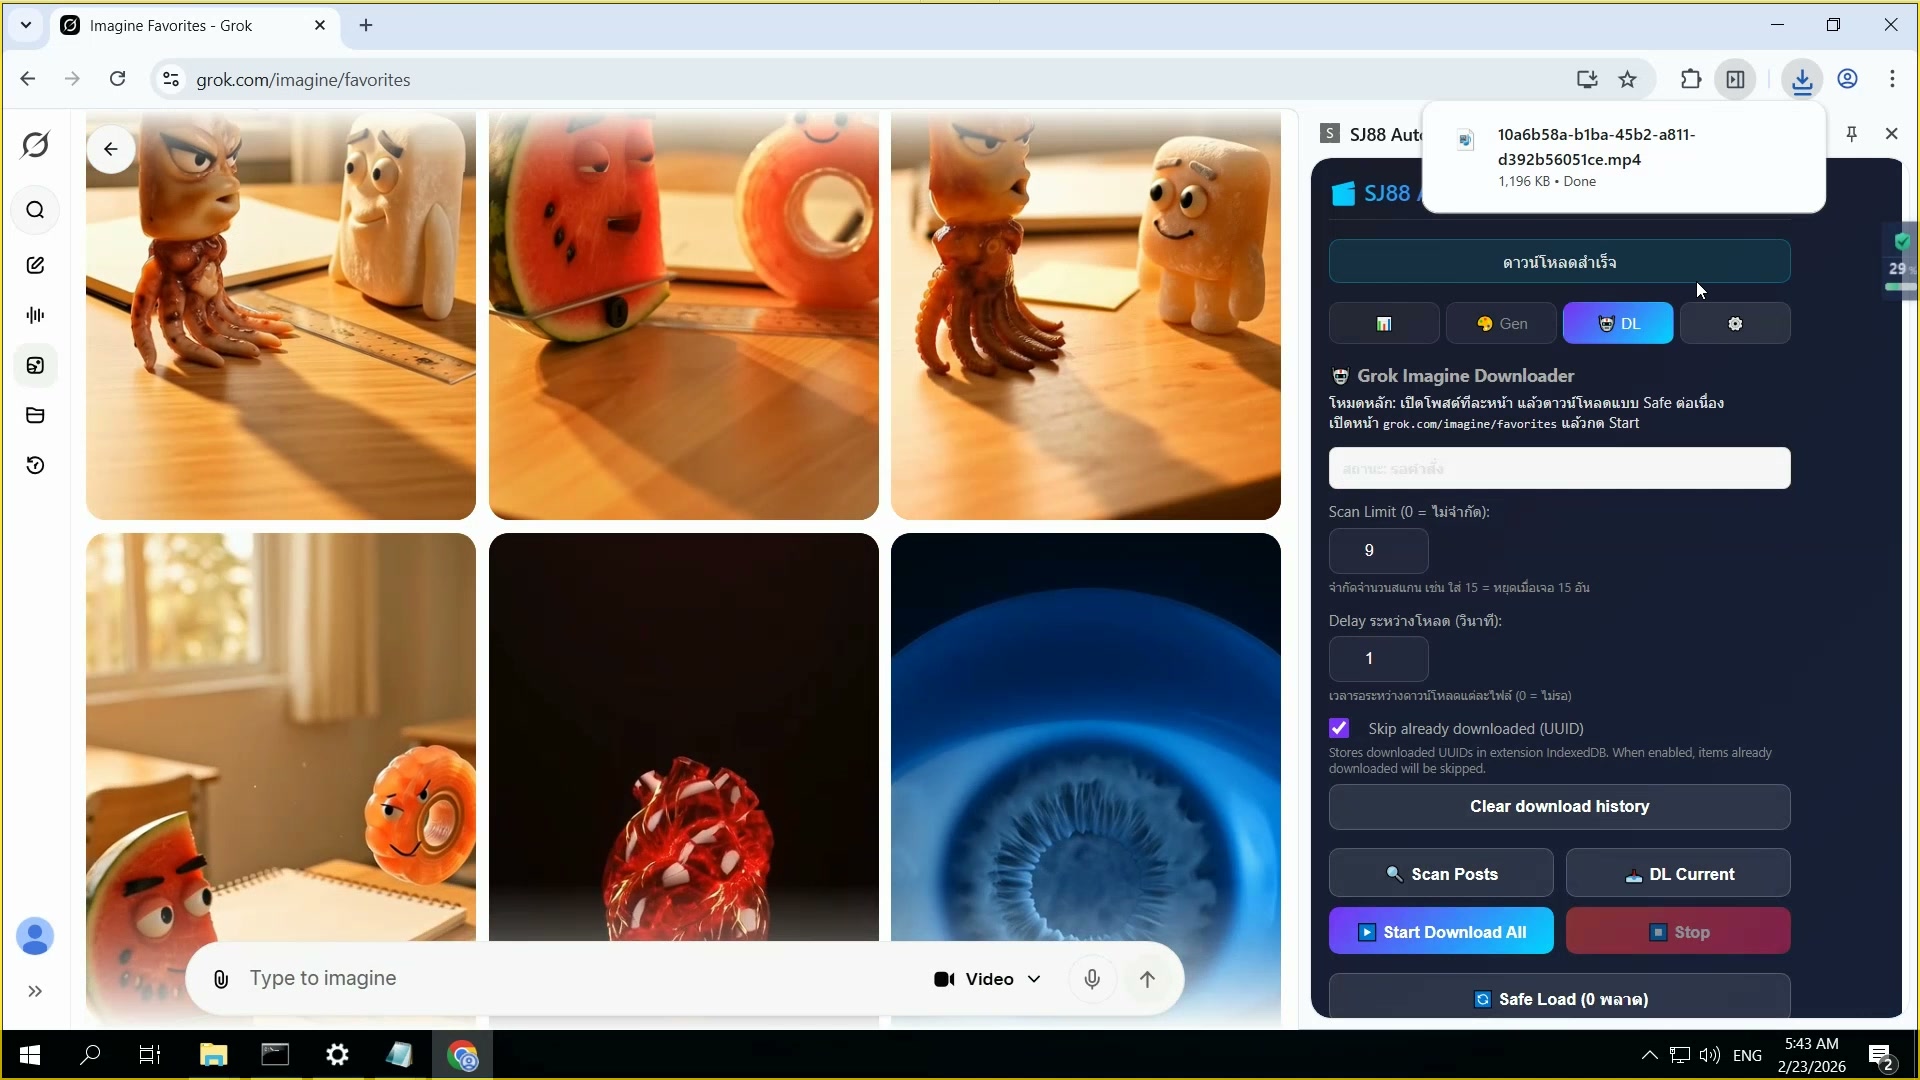Screen dimensions: 1920x1080
Task: Click the back arrow over the gallery
Action: coord(110,149)
